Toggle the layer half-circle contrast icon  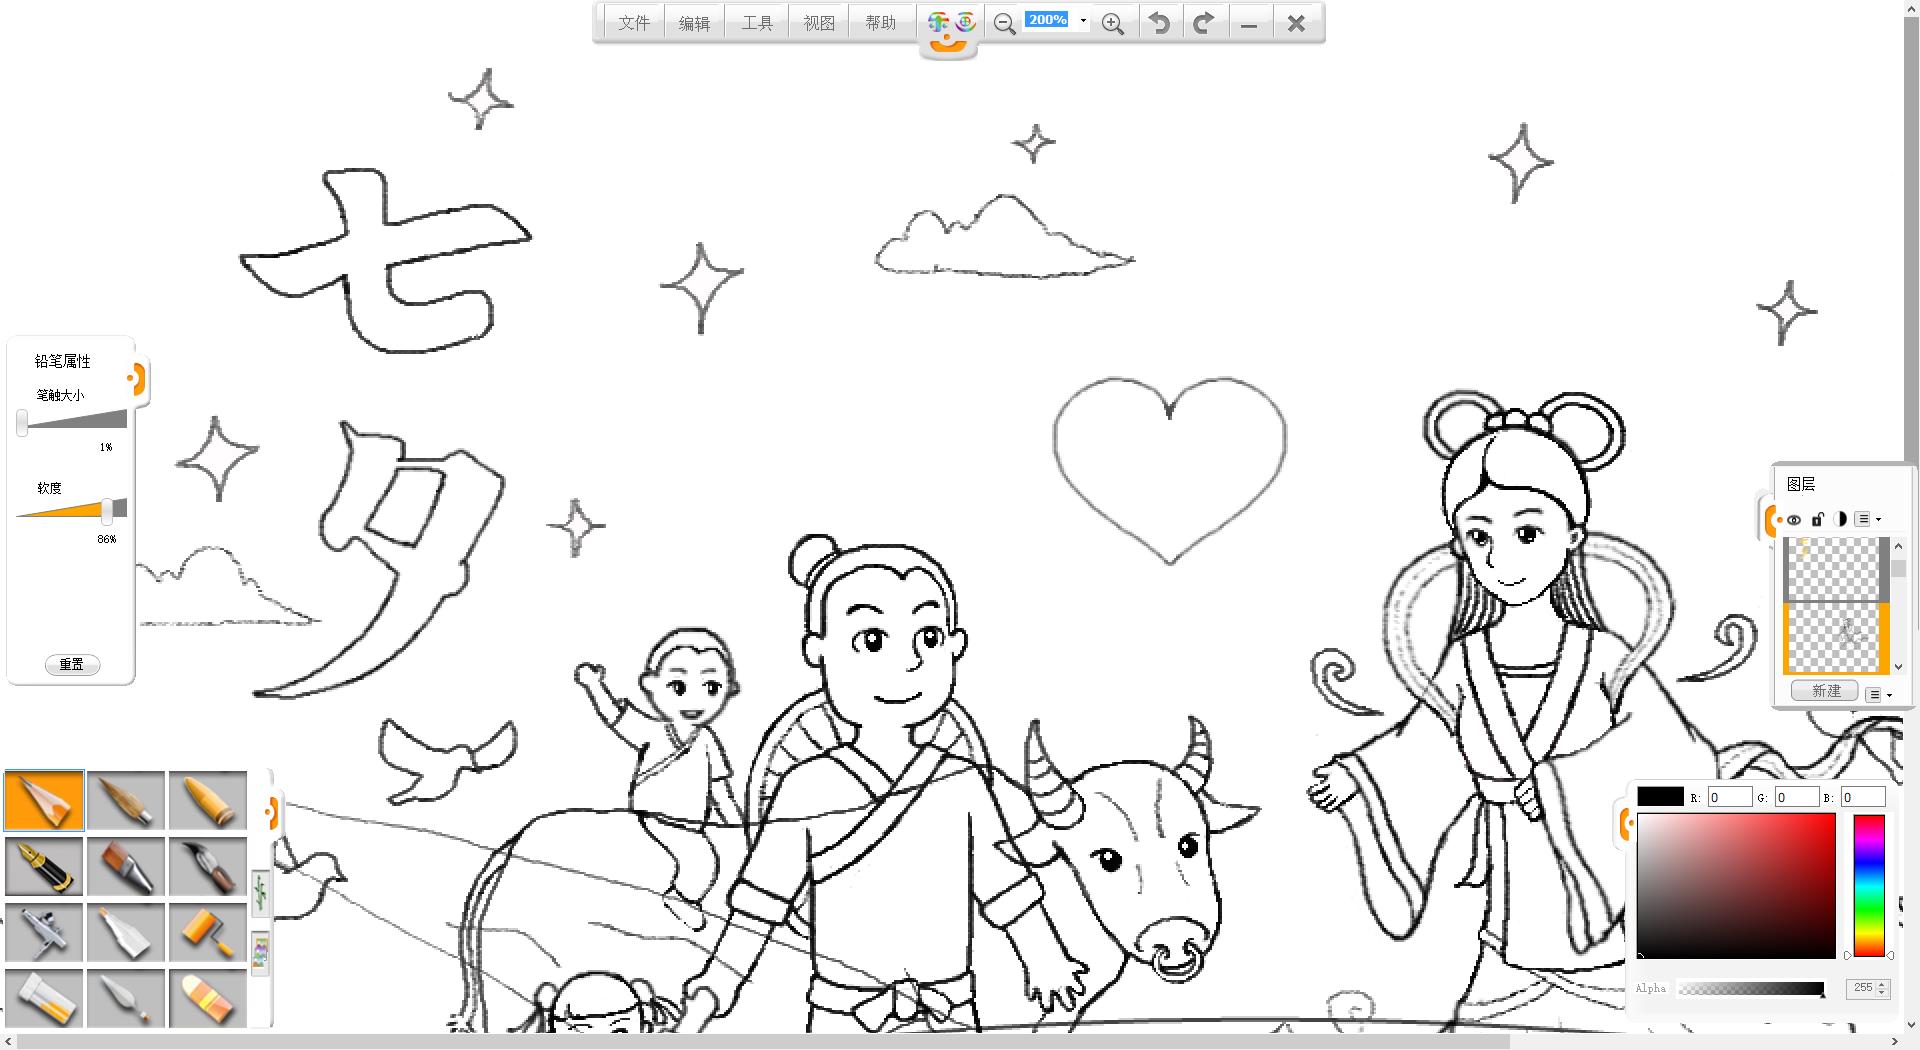pos(1841,519)
